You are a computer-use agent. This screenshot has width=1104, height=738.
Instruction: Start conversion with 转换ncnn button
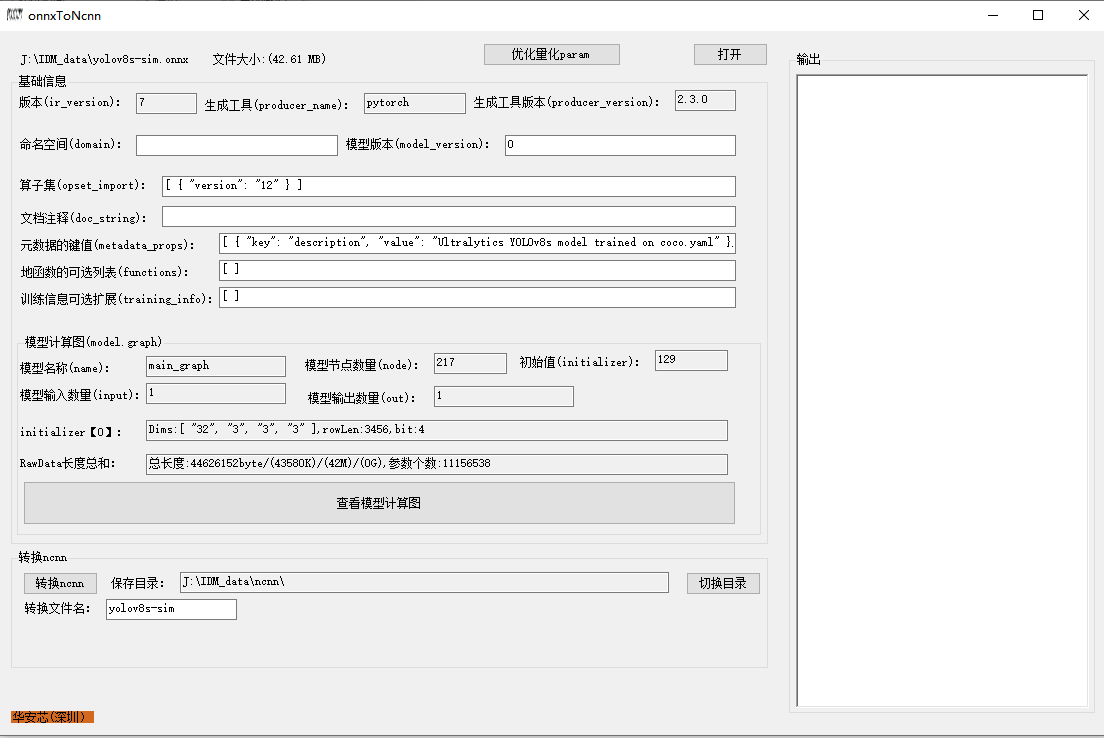pyautogui.click(x=60, y=583)
